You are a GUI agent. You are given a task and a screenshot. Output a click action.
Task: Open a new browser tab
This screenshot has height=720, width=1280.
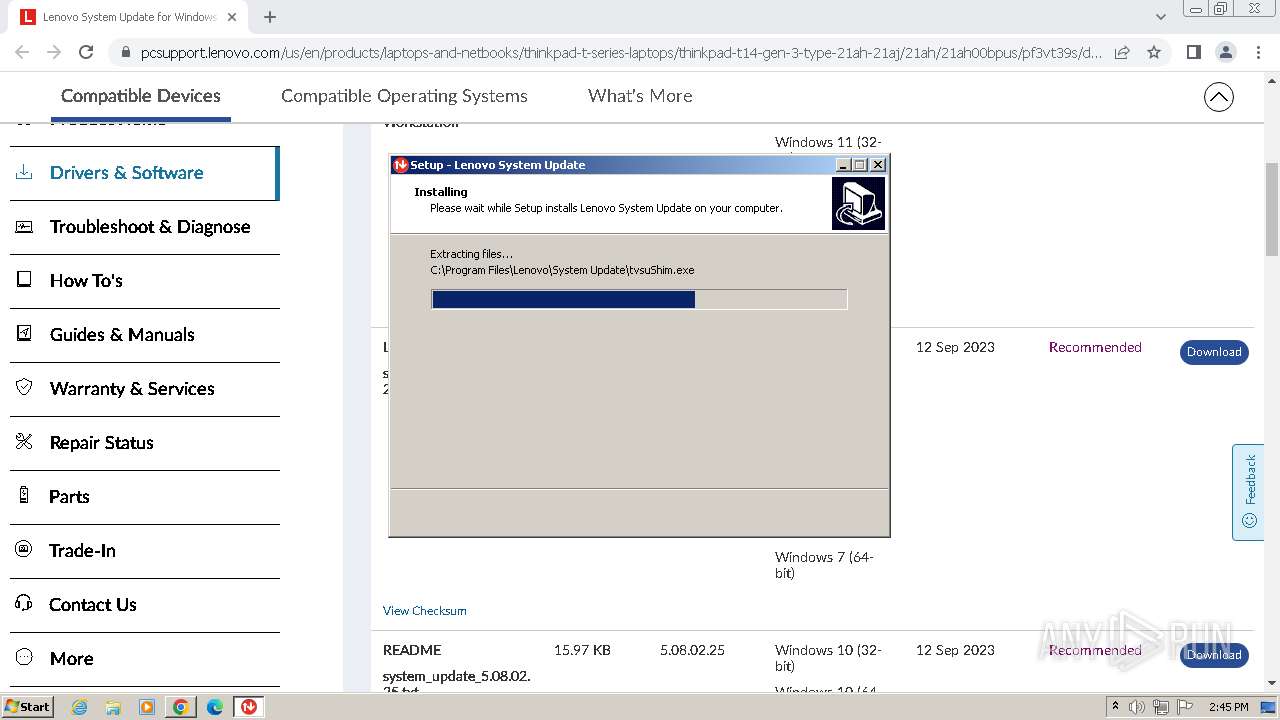coord(270,17)
